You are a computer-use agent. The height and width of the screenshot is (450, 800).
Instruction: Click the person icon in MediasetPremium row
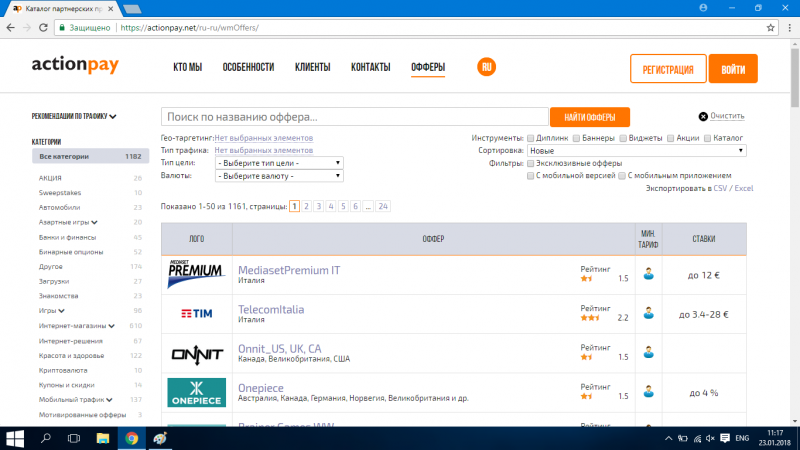pyautogui.click(x=648, y=274)
